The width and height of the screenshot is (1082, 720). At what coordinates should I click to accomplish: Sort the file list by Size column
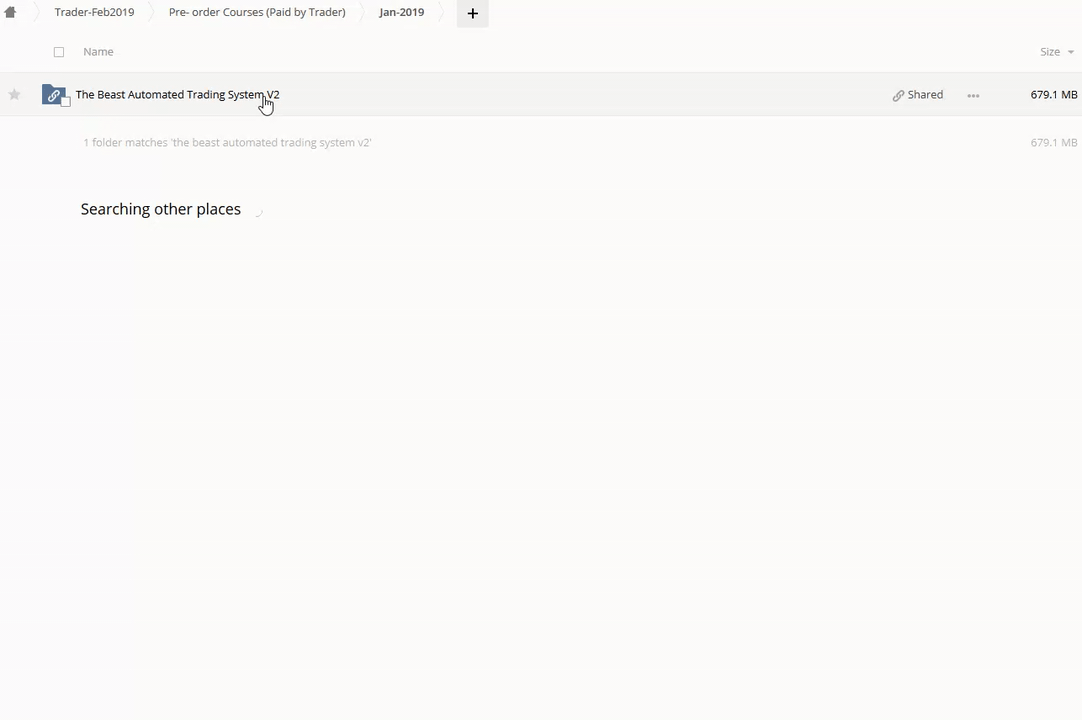(x=1049, y=52)
